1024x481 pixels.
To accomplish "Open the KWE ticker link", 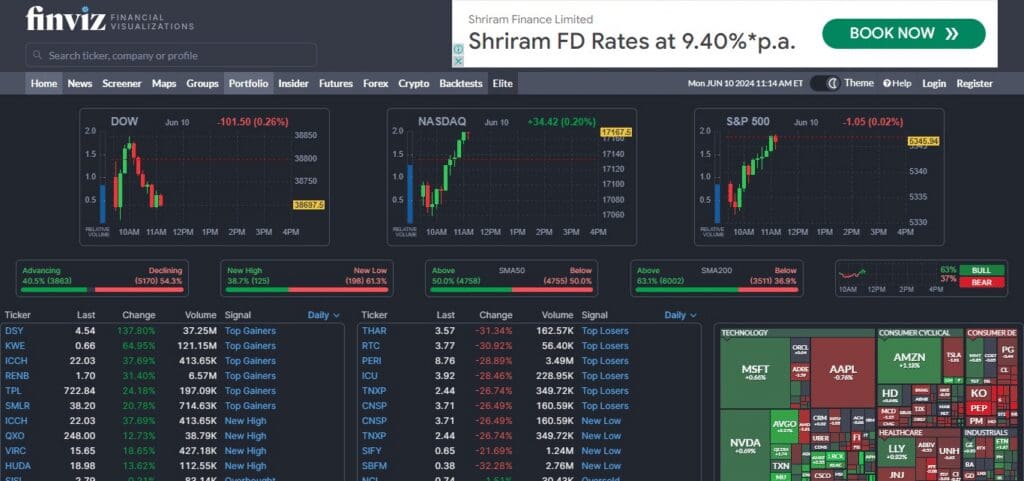I will pos(14,346).
